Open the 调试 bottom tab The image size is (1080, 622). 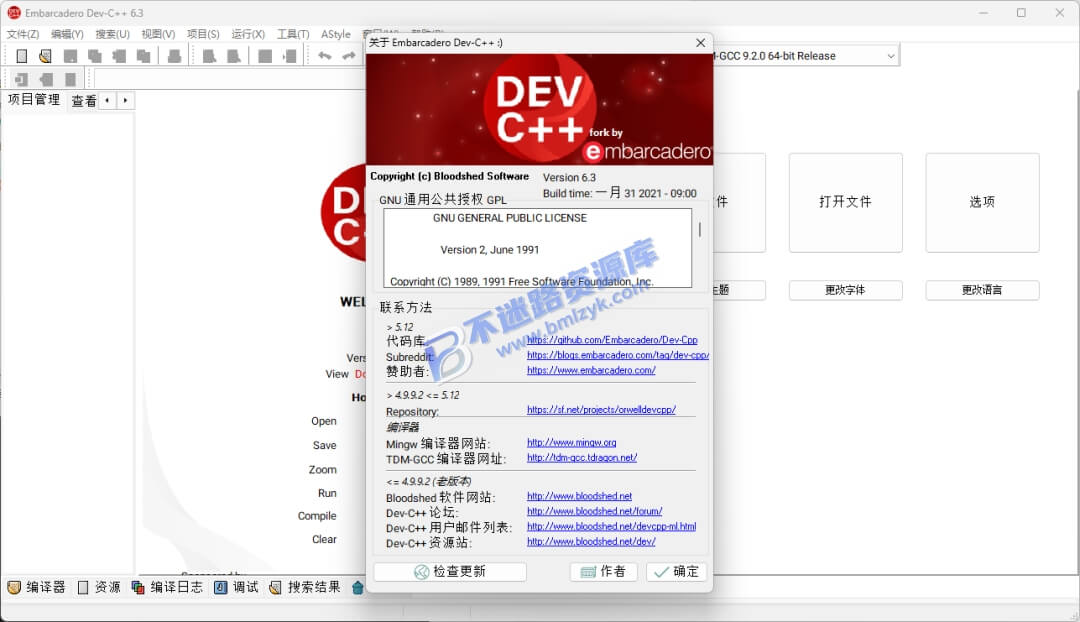pyautogui.click(x=236, y=587)
